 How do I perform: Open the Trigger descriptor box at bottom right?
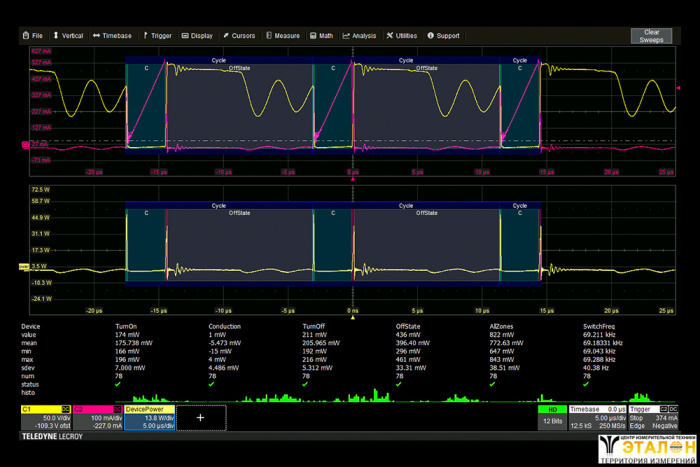pyautogui.click(x=652, y=415)
